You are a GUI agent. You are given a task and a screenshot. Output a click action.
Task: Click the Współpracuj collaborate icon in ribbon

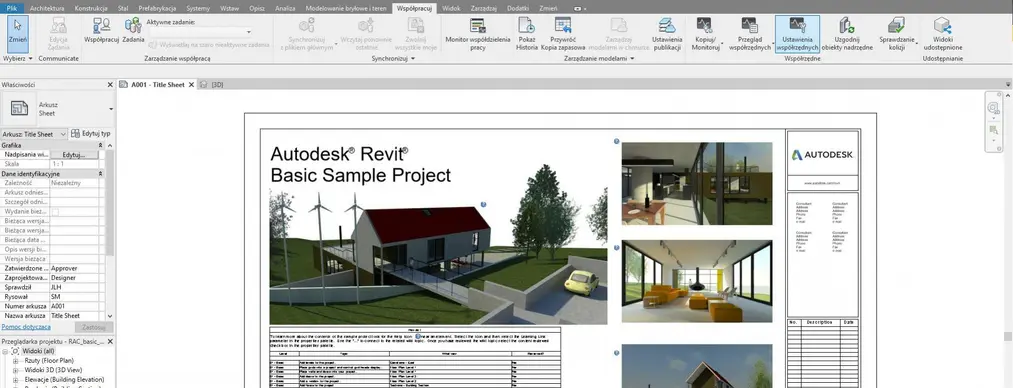click(101, 31)
